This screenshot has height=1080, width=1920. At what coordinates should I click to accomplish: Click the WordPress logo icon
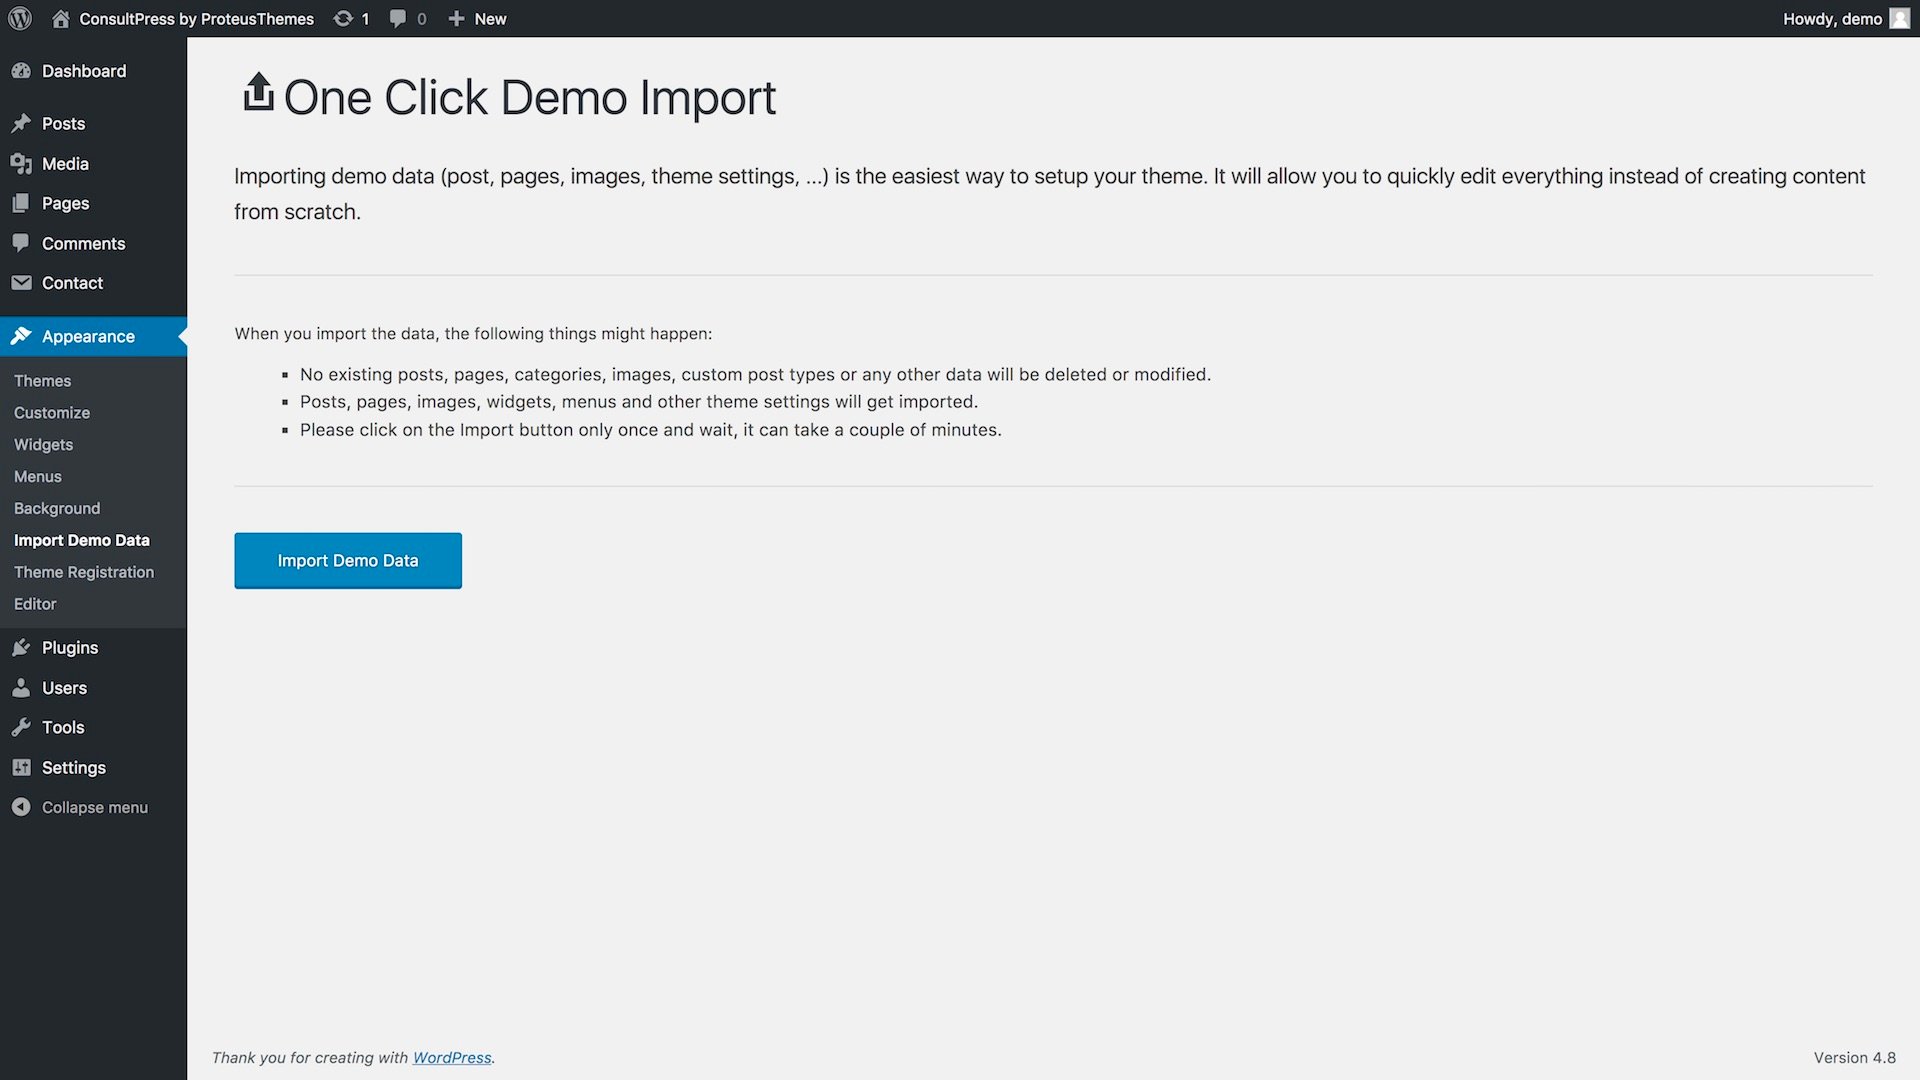[20, 18]
